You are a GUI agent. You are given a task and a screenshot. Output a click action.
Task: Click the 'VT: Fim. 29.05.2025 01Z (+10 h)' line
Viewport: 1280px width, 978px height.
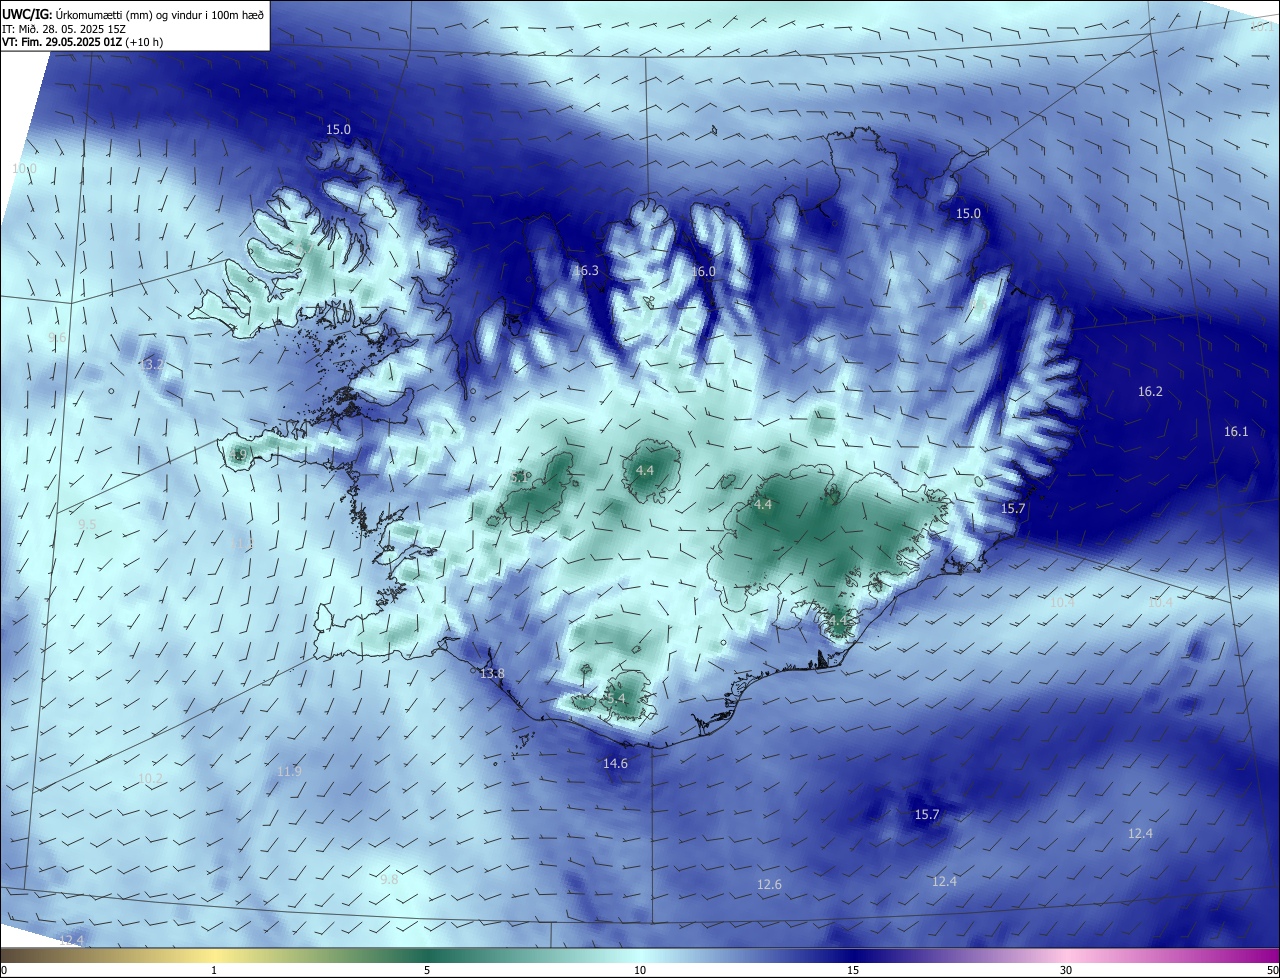tap(83, 42)
